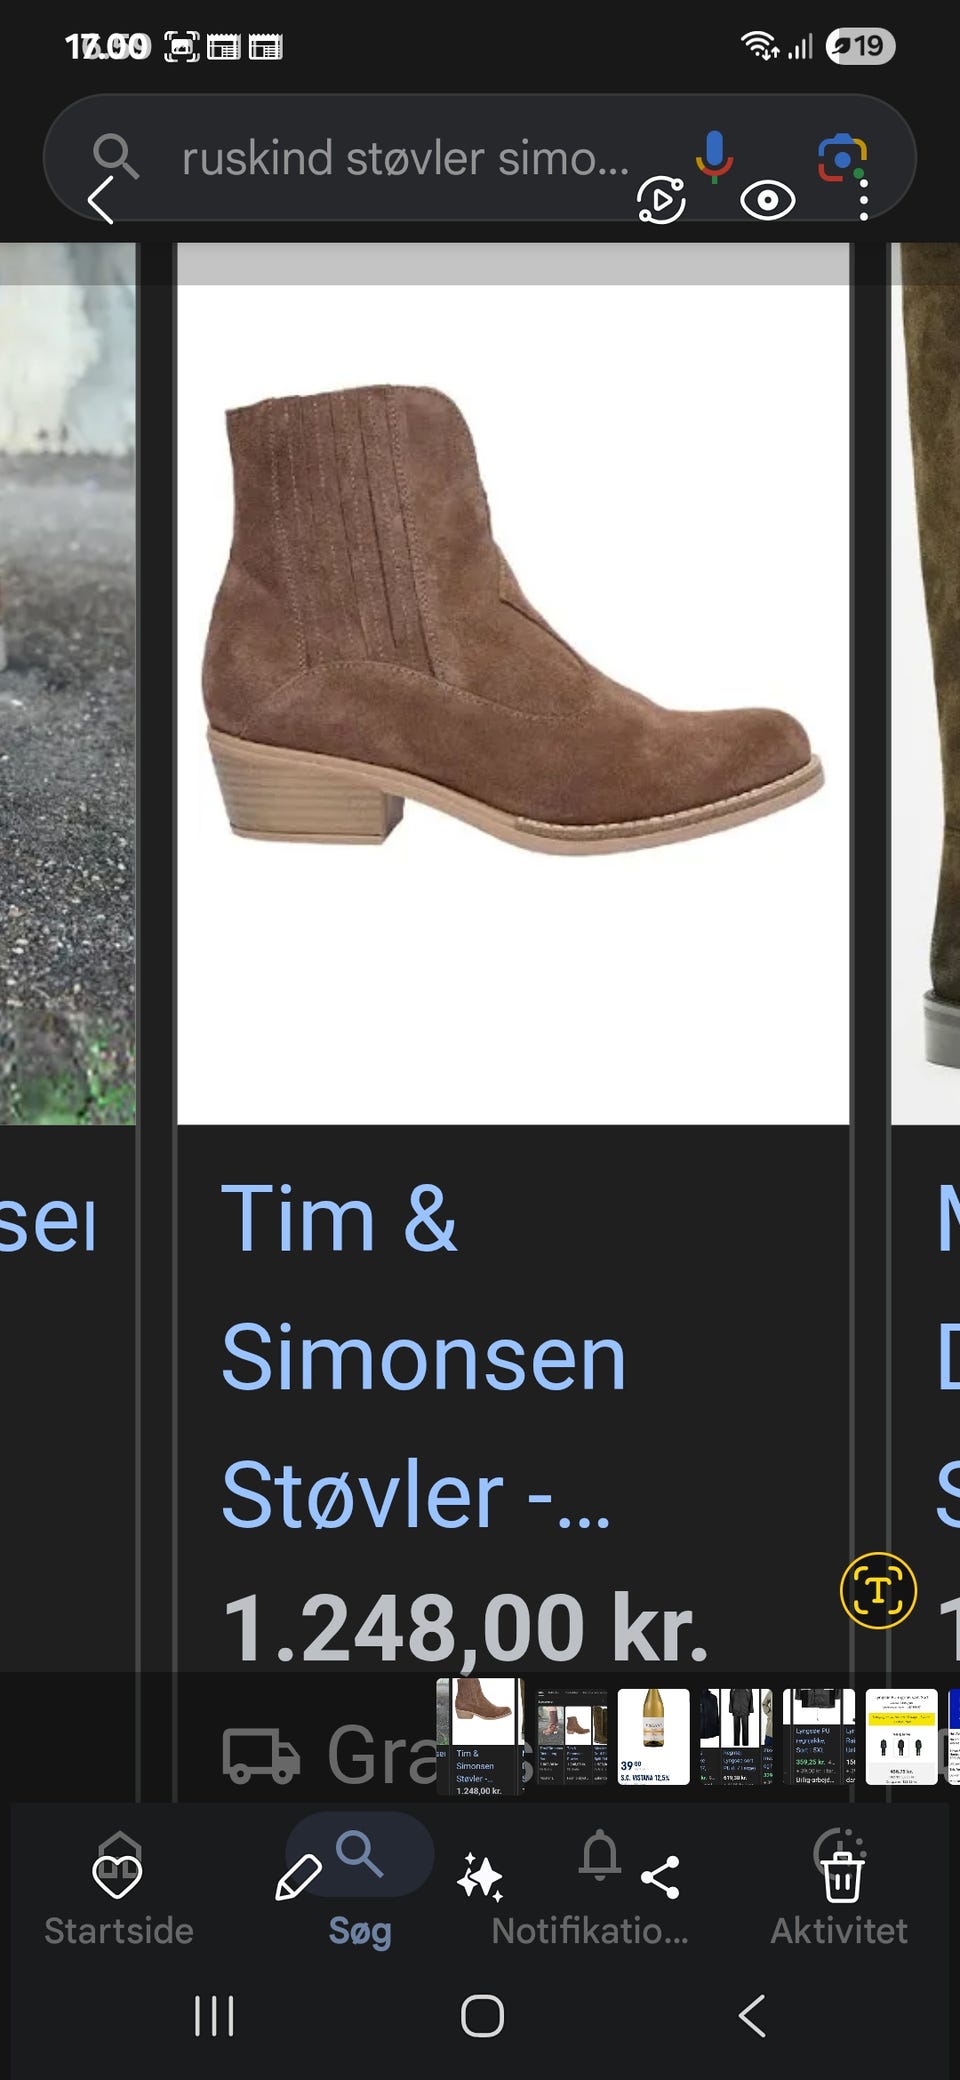The width and height of the screenshot is (960, 2080).
Task: Select the pencil edit icon
Action: pos(298,1877)
